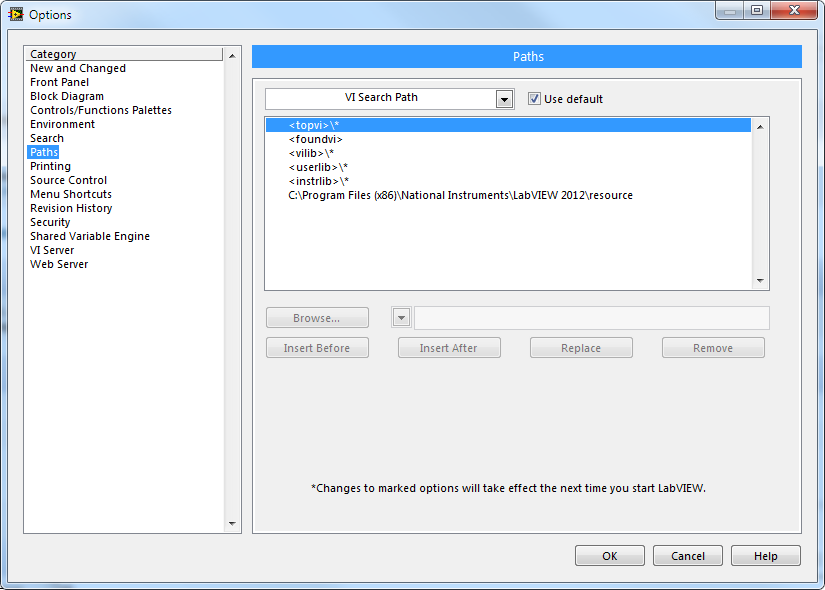The image size is (825, 590).
Task: Open the path history dropdown arrow beside Browse
Action: point(401,317)
